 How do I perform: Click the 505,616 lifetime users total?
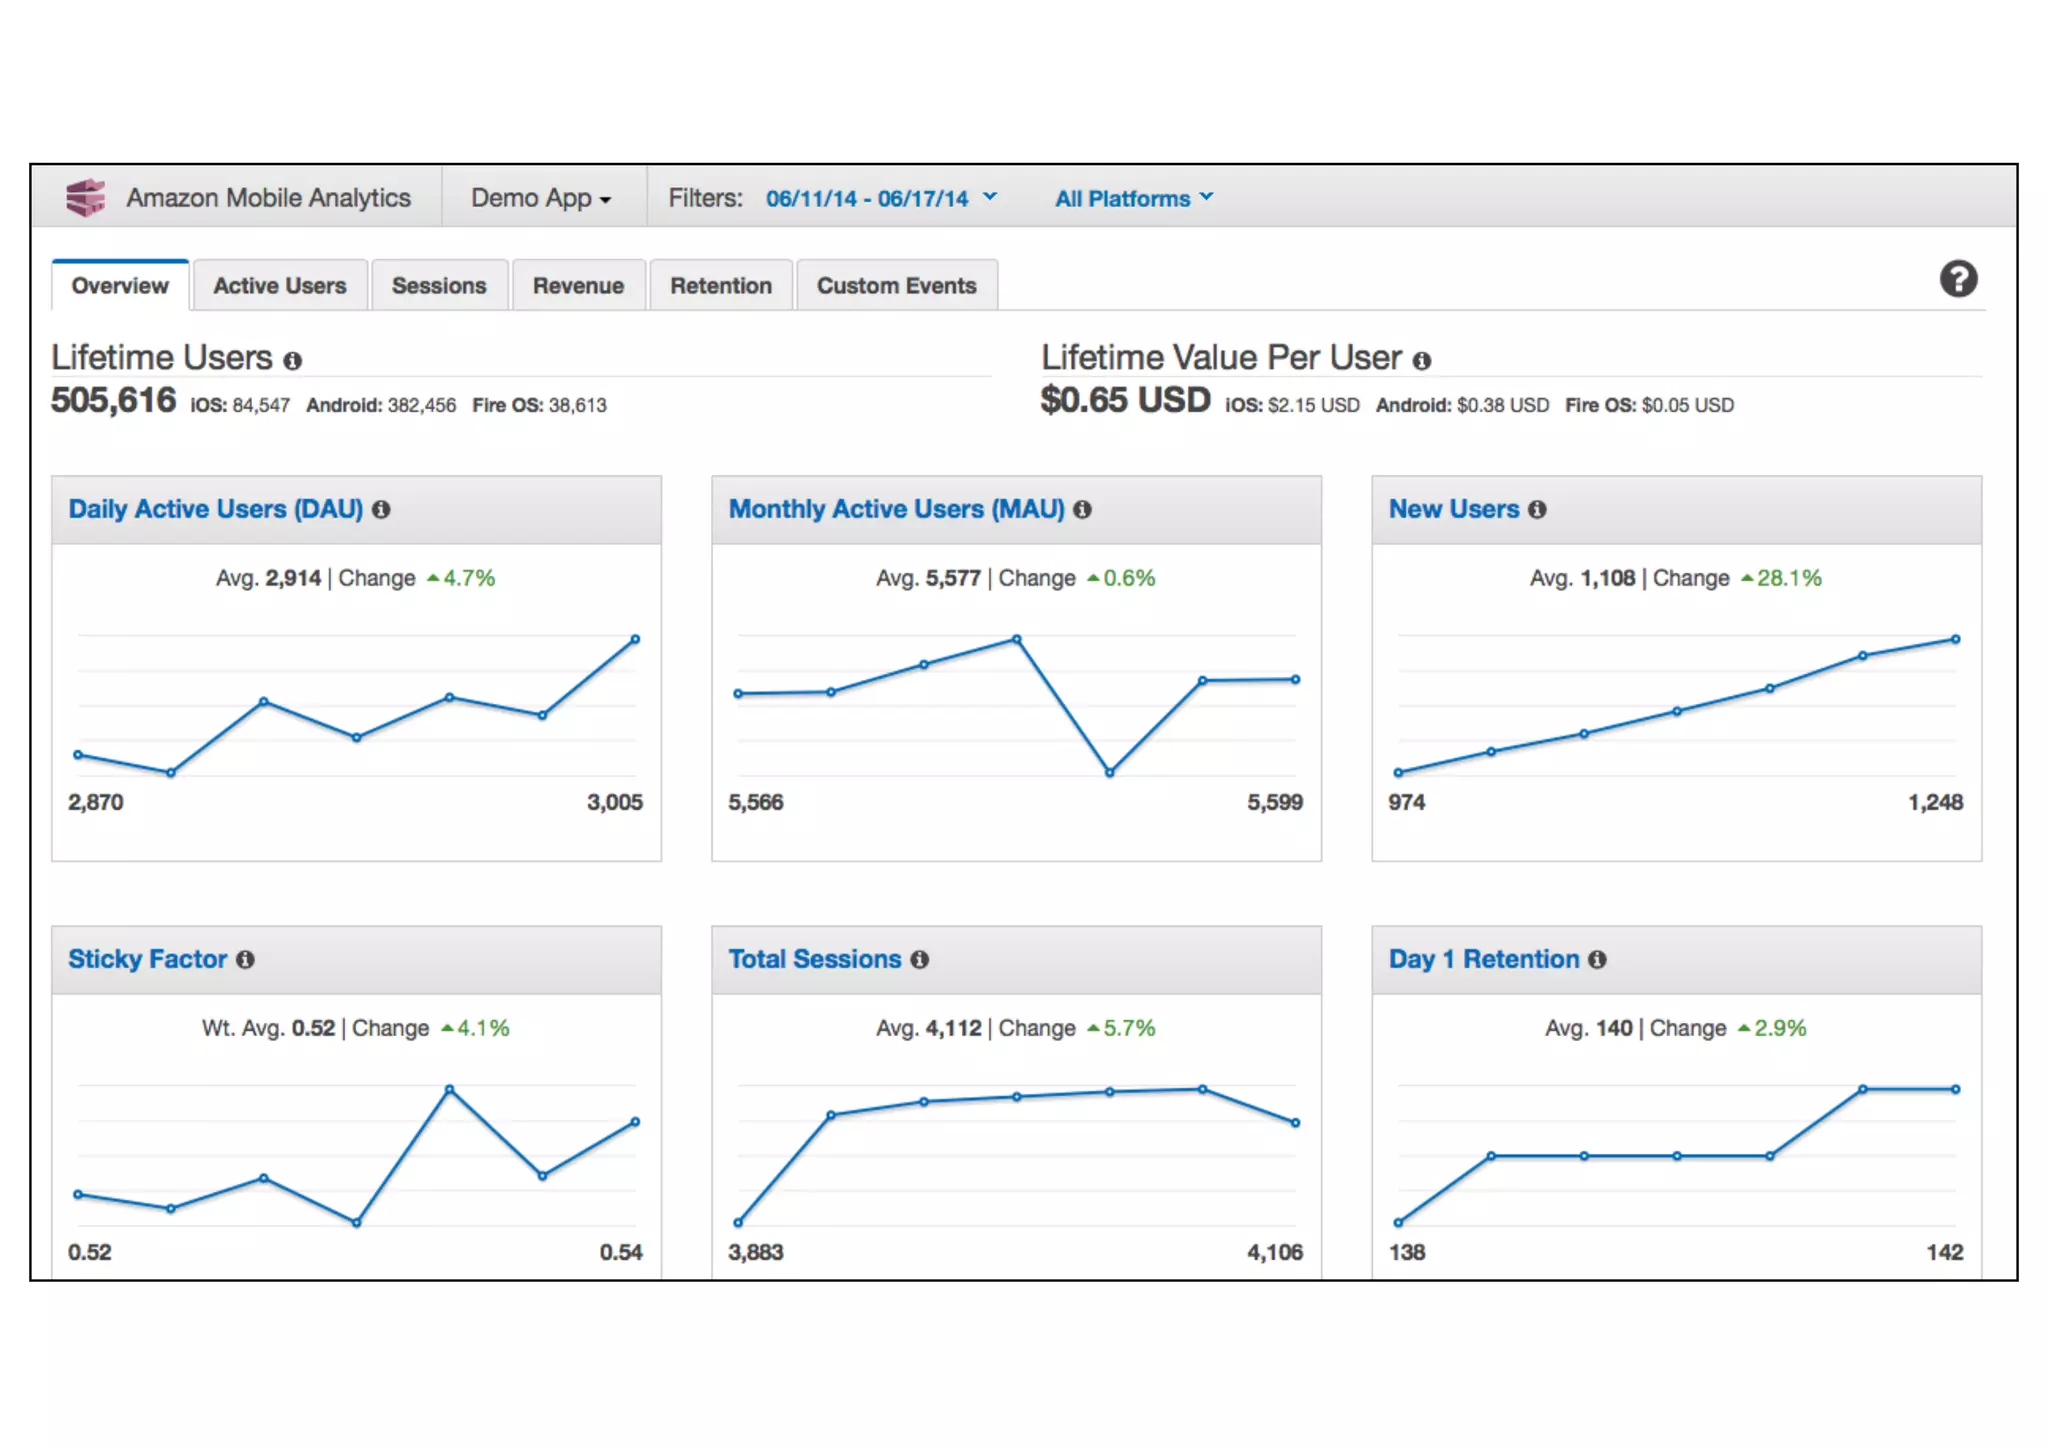click(x=113, y=401)
